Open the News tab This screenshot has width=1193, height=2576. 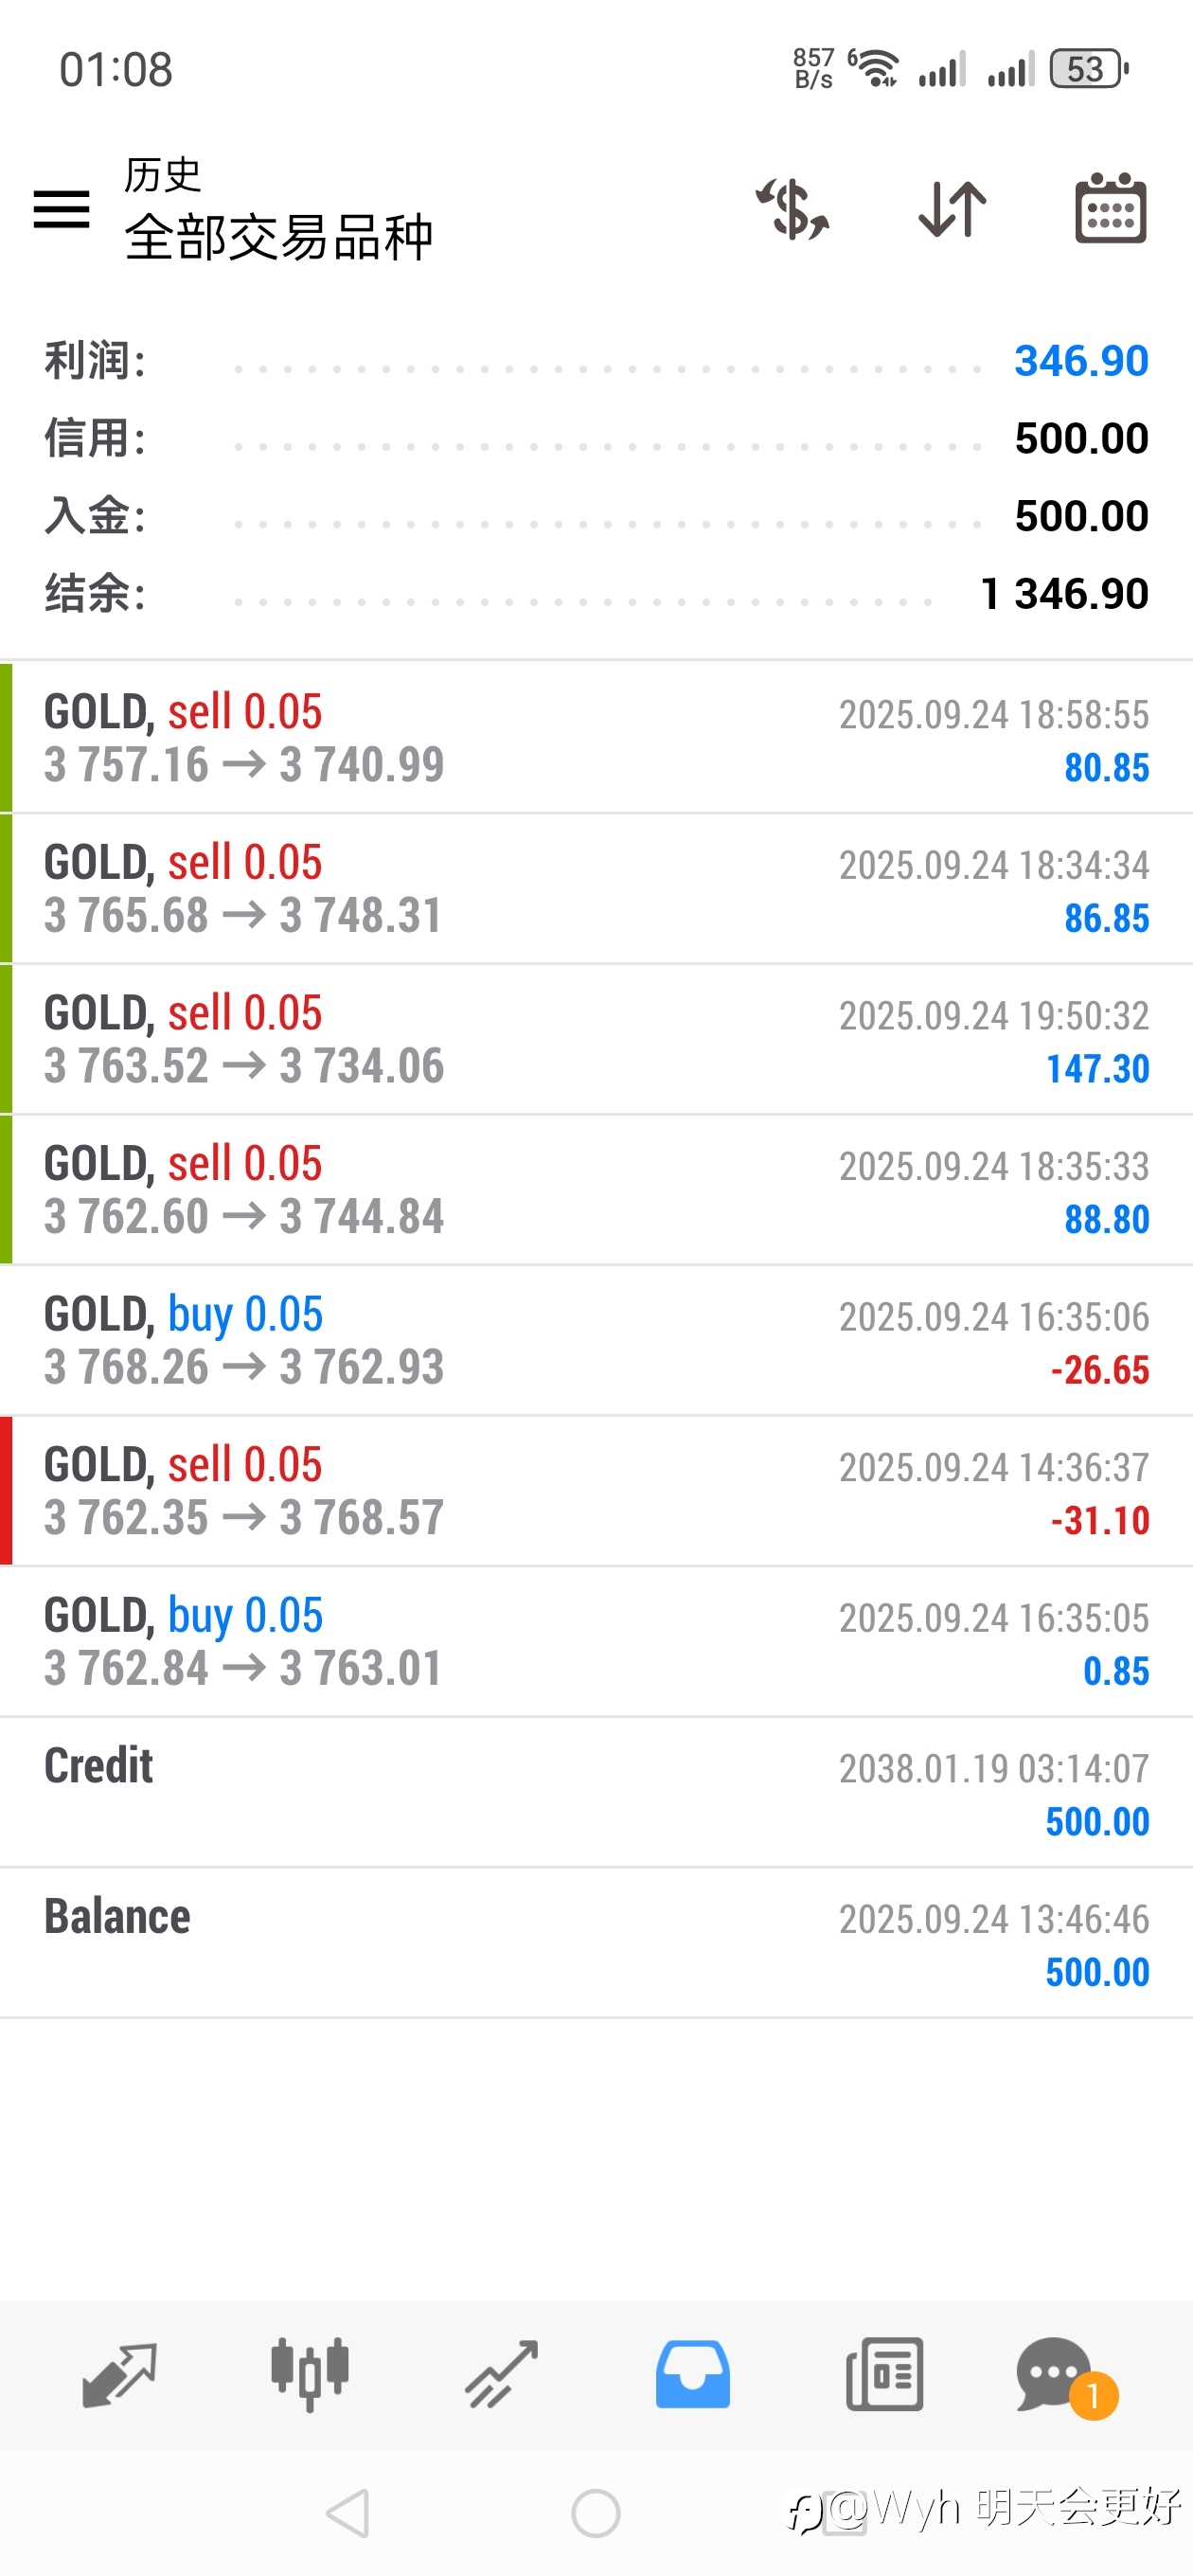(x=884, y=2374)
